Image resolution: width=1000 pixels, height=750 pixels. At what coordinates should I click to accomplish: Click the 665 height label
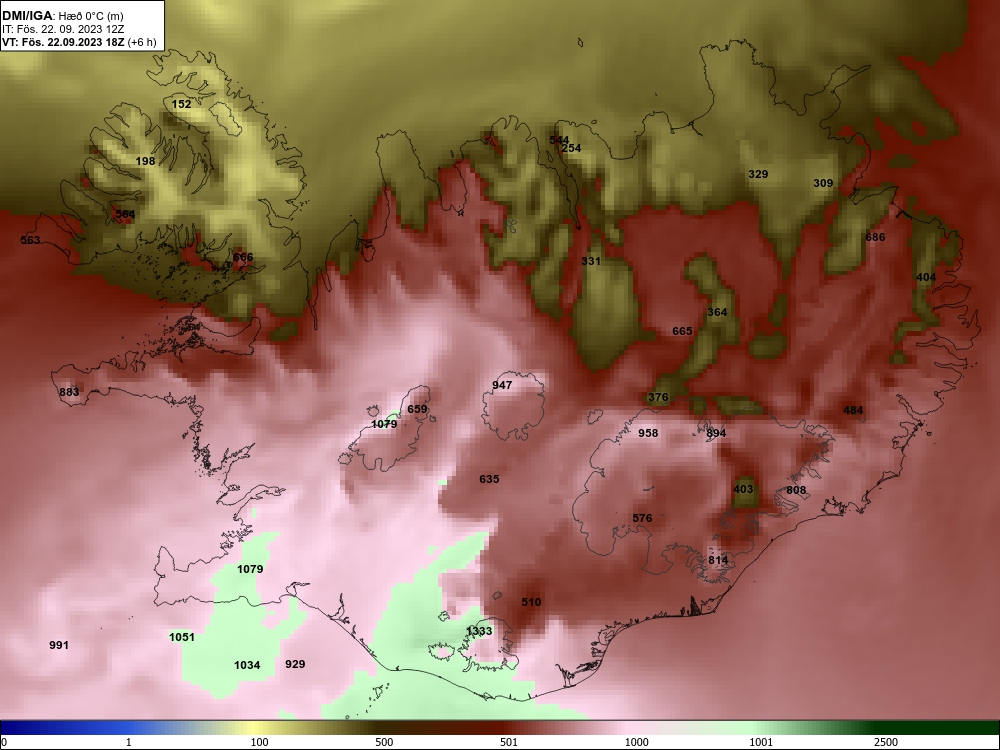682,331
